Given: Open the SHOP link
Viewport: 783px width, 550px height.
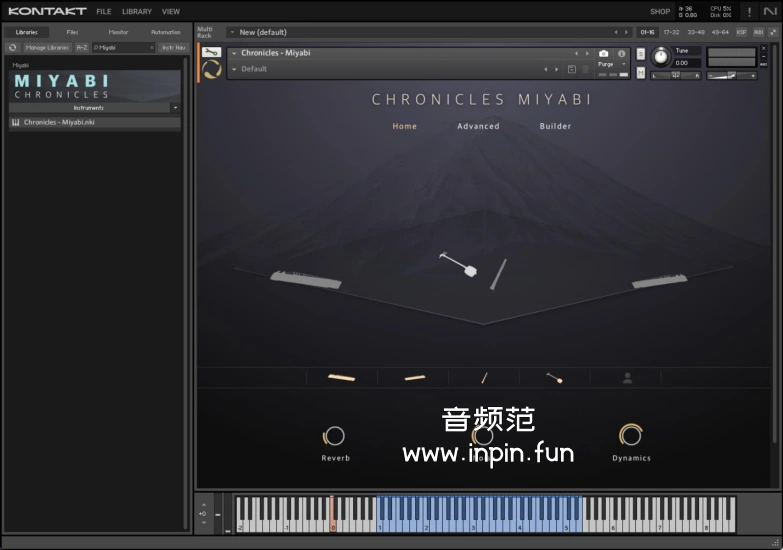Looking at the screenshot, I should (x=660, y=11).
